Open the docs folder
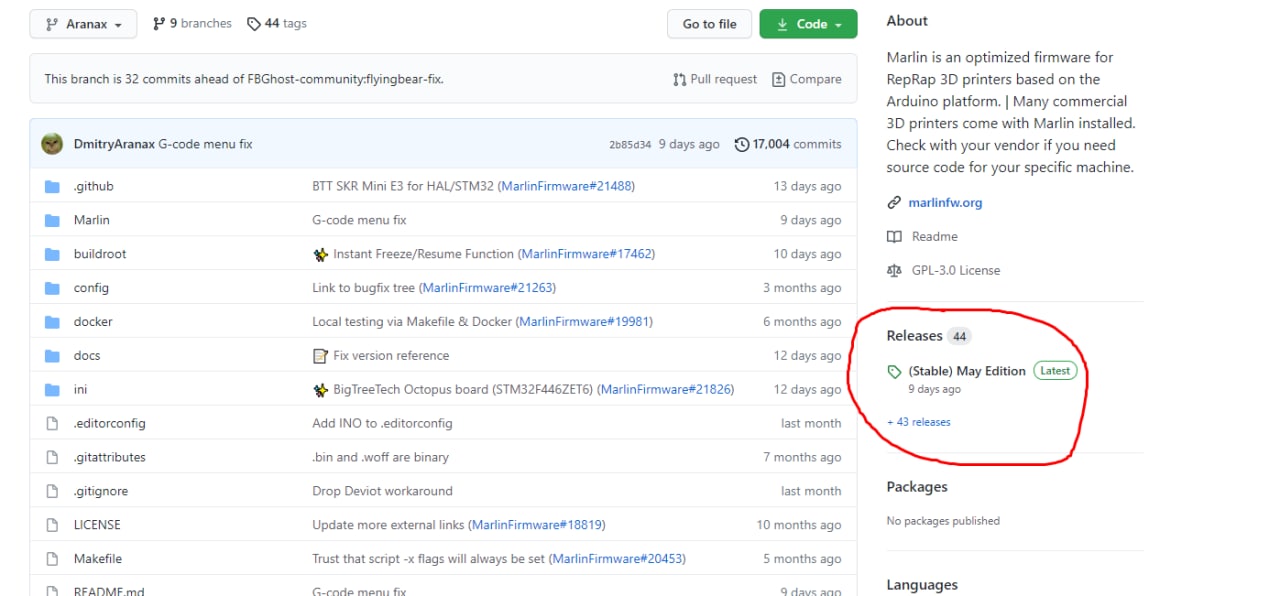 (x=87, y=356)
